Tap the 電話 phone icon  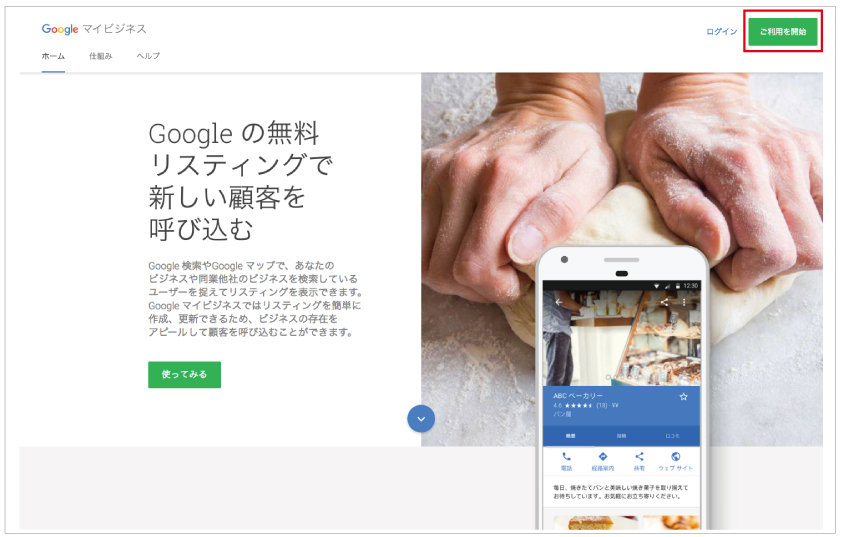(x=566, y=457)
